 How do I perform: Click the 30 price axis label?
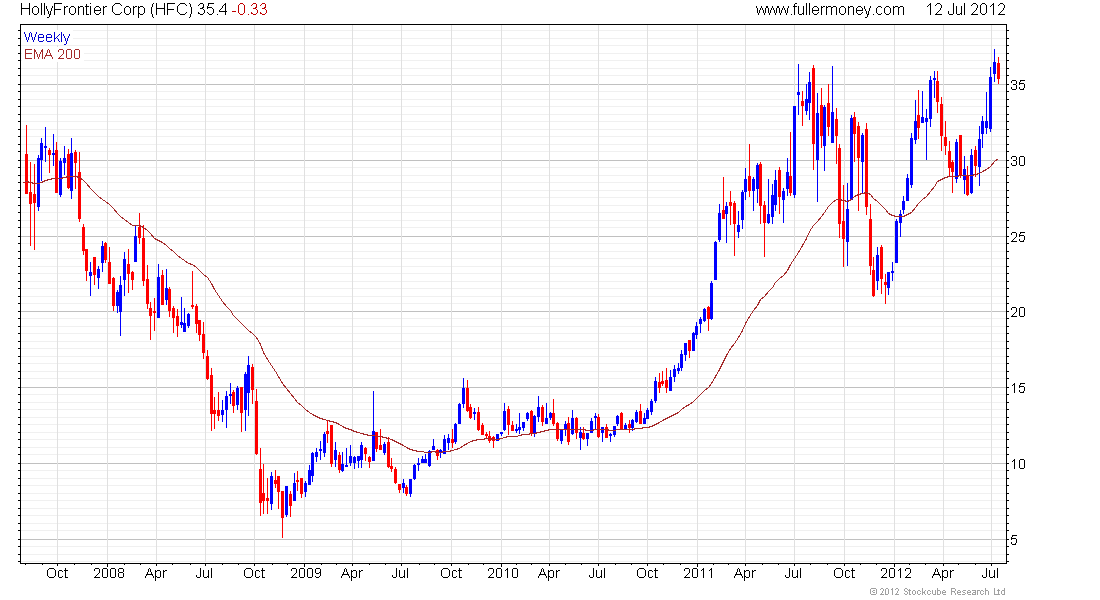(1017, 161)
